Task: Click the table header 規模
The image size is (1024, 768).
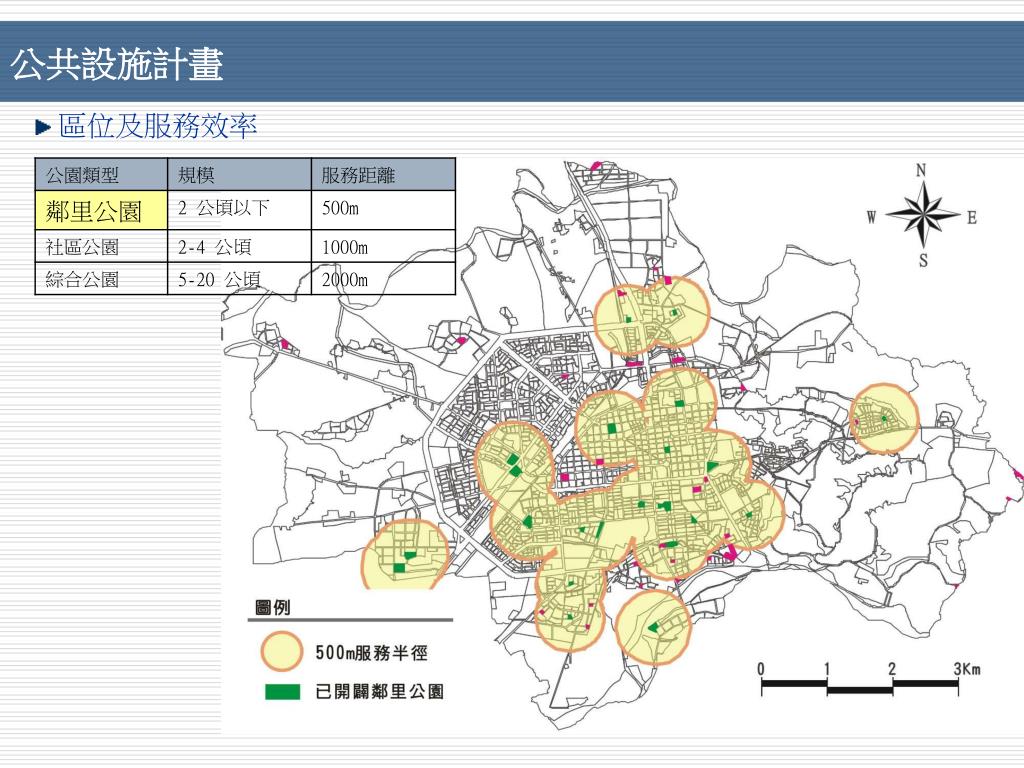Action: coord(240,174)
